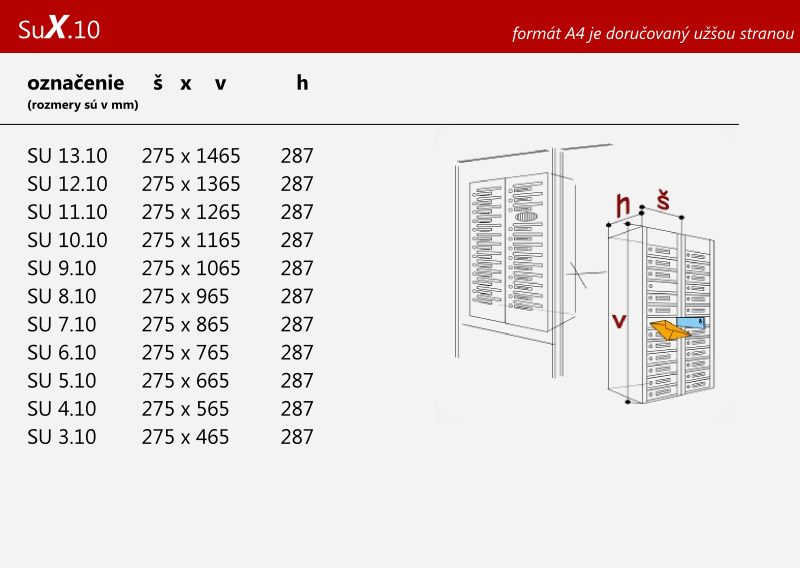This screenshot has height=568, width=800.
Task: Click the 287 depth value for SU 3.10
Action: 297,436
